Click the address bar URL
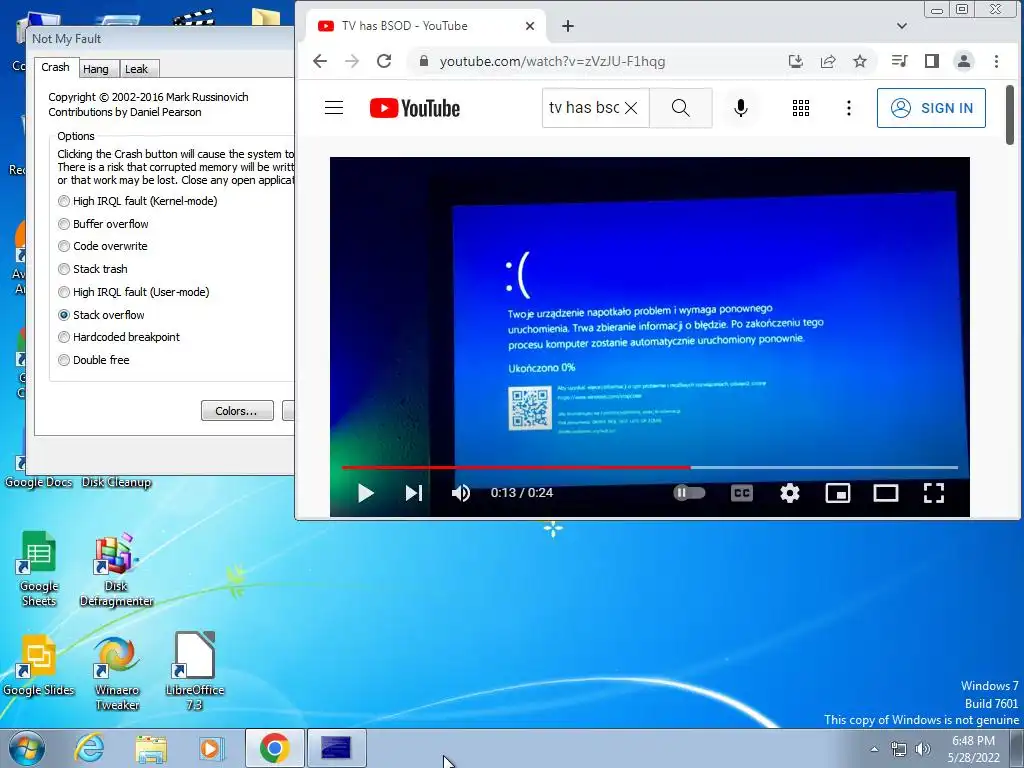This screenshot has width=1024, height=768. (x=552, y=61)
